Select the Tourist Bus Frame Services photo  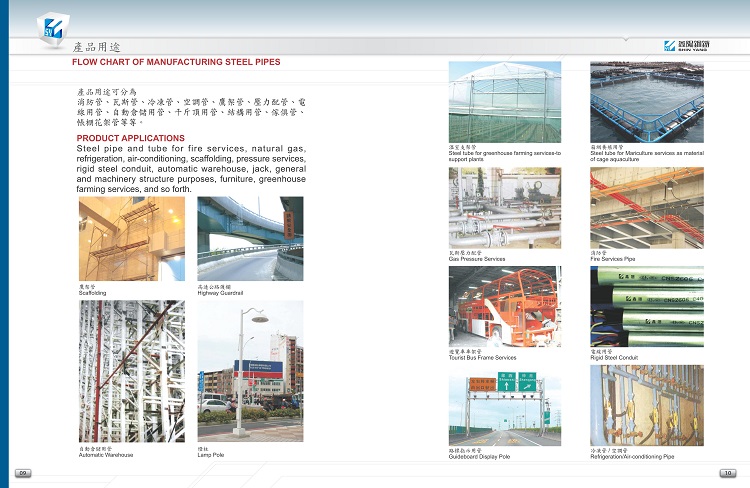click(505, 306)
